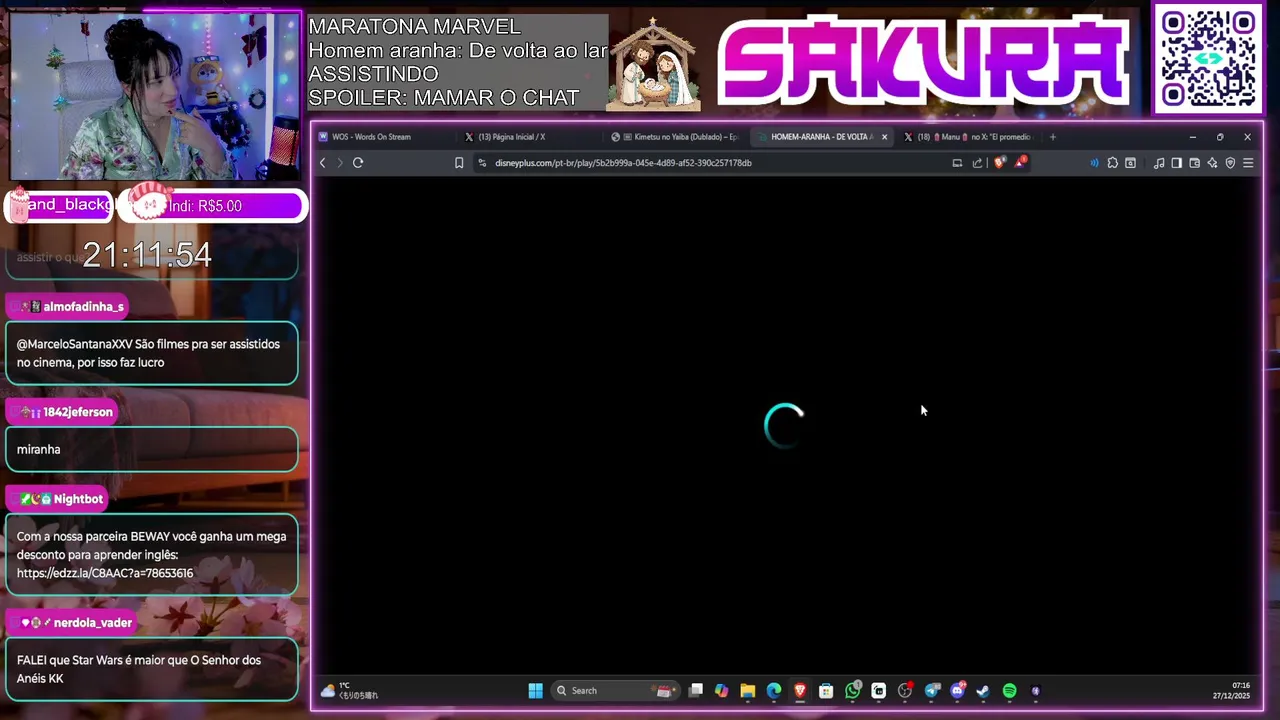This screenshot has height=720, width=1280.
Task: Open picture-in-picture icon in address bar
Action: tap(957, 163)
